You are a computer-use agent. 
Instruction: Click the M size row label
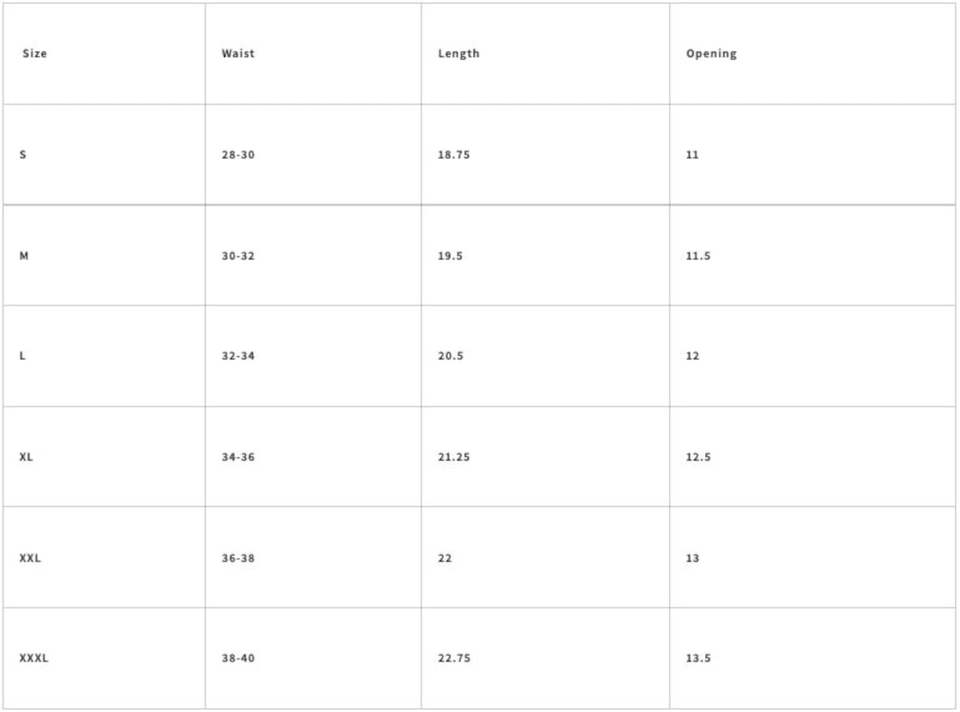[24, 256]
